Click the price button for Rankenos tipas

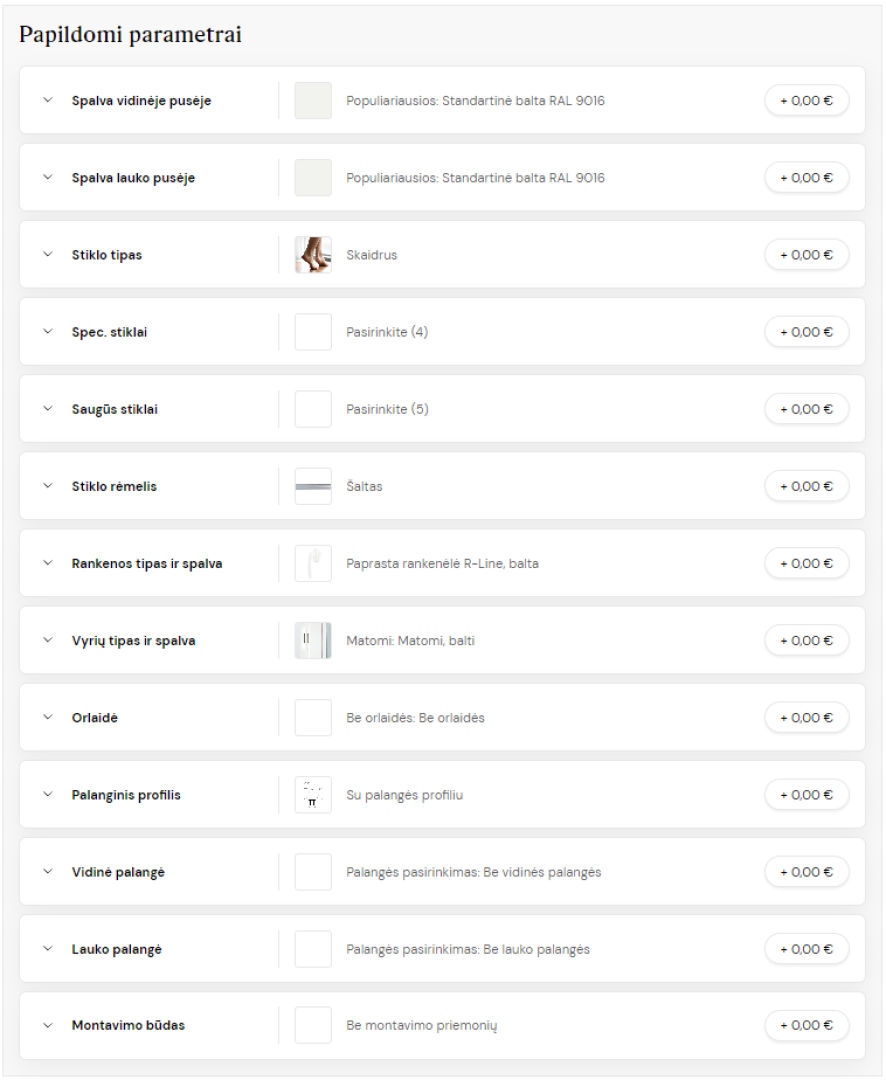click(x=806, y=563)
